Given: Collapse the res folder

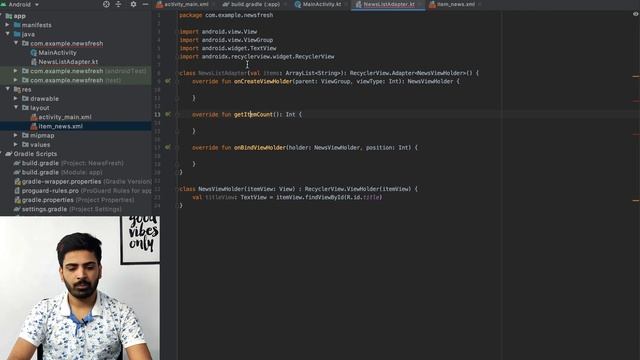Looking at the screenshot, I should [x=7, y=89].
